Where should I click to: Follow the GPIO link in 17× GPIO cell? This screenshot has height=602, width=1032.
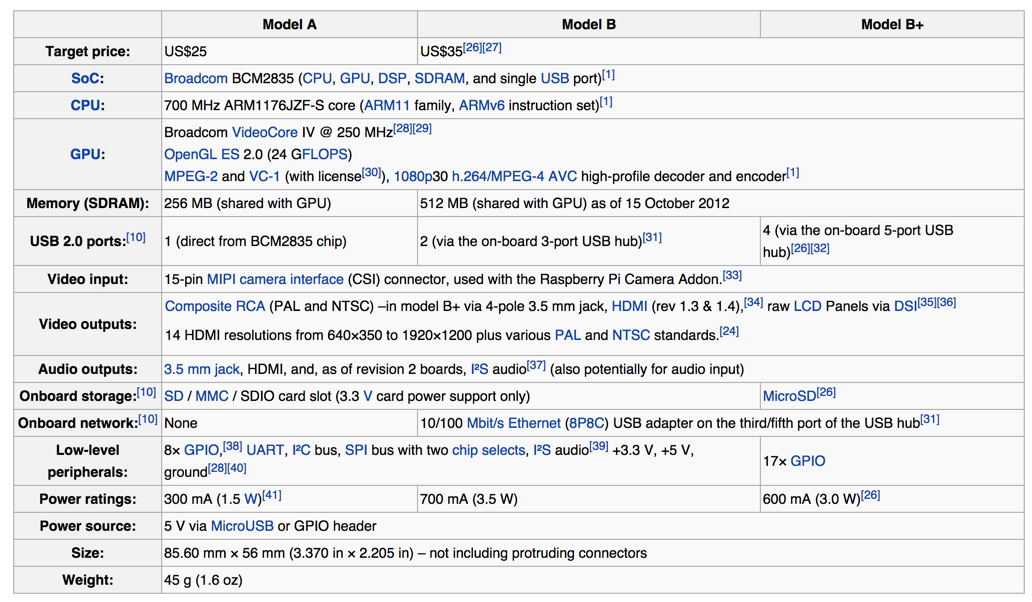808,461
